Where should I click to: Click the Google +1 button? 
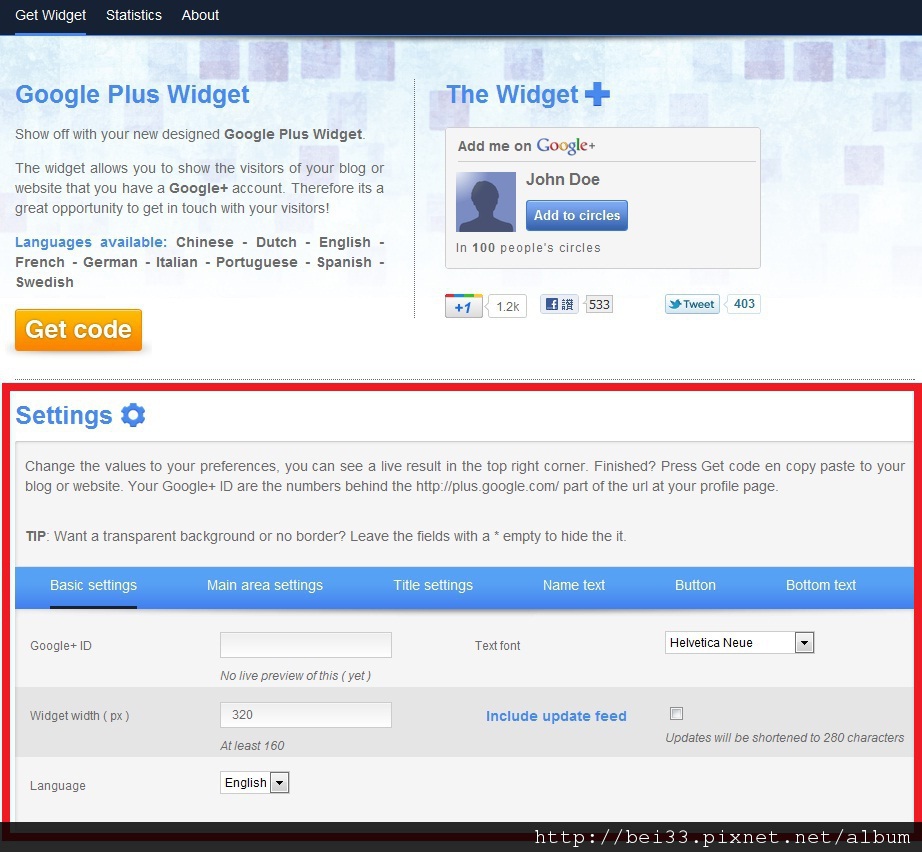point(463,306)
